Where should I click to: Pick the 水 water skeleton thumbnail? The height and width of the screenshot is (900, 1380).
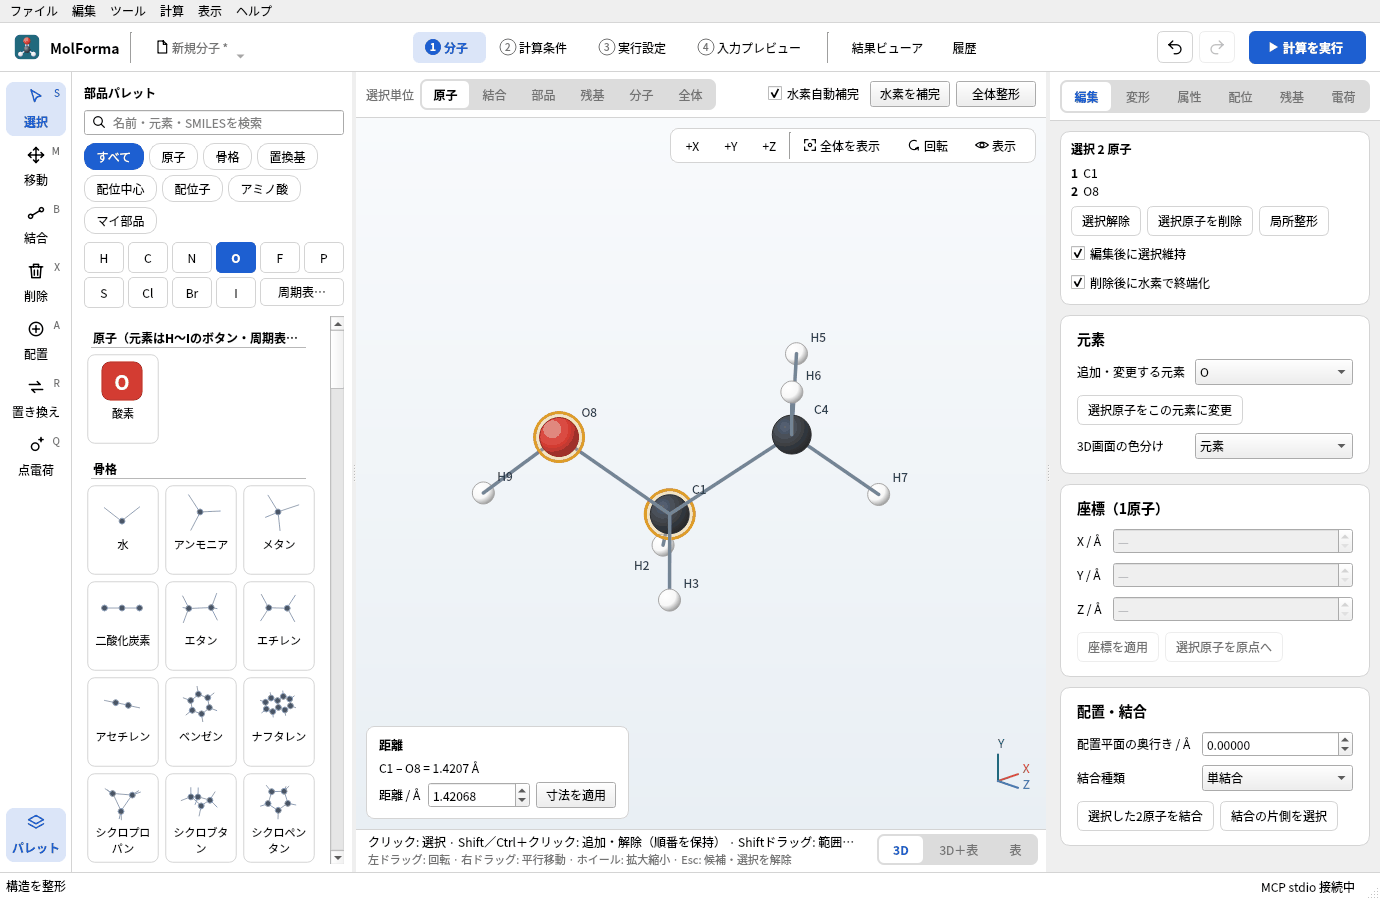[123, 529]
